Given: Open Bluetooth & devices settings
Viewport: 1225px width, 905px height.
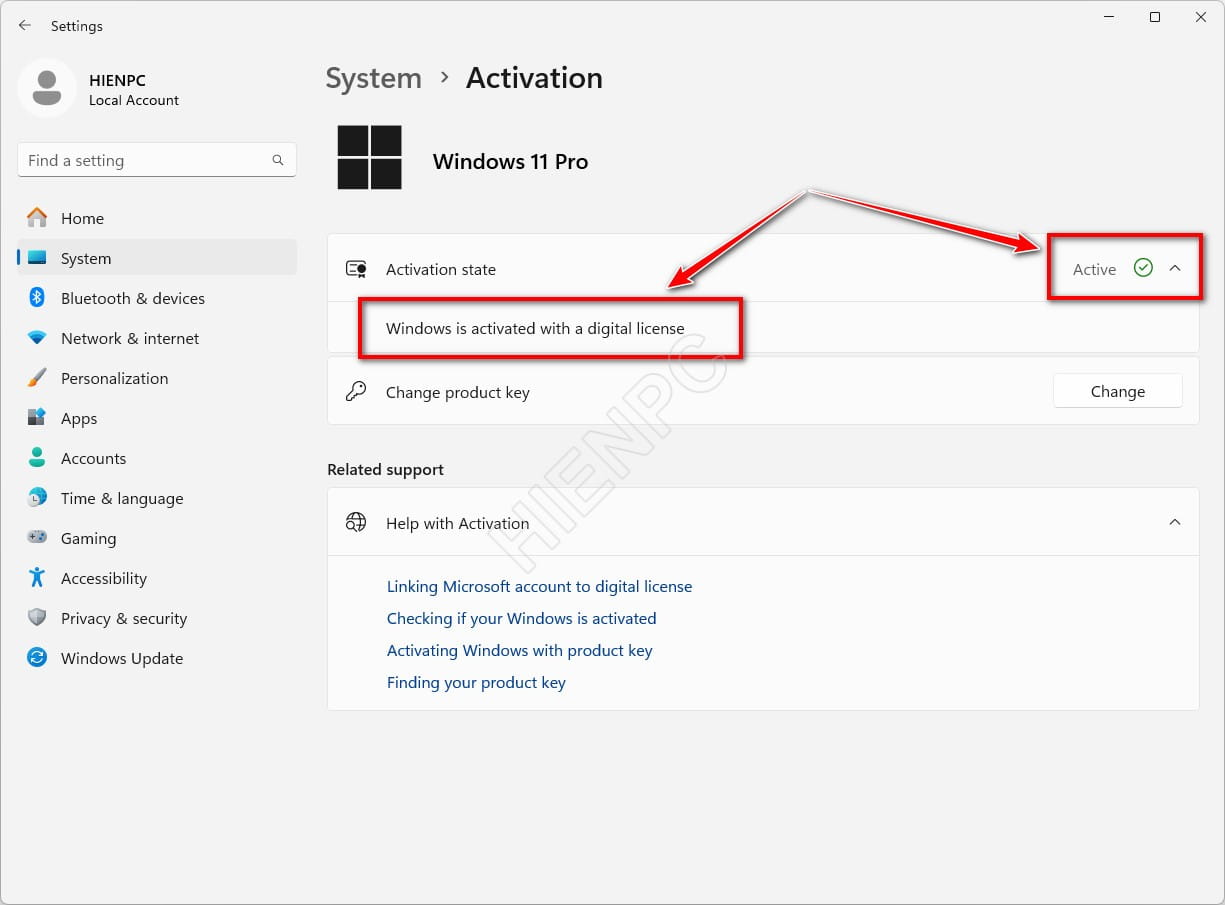Looking at the screenshot, I should pyautogui.click(x=157, y=298).
